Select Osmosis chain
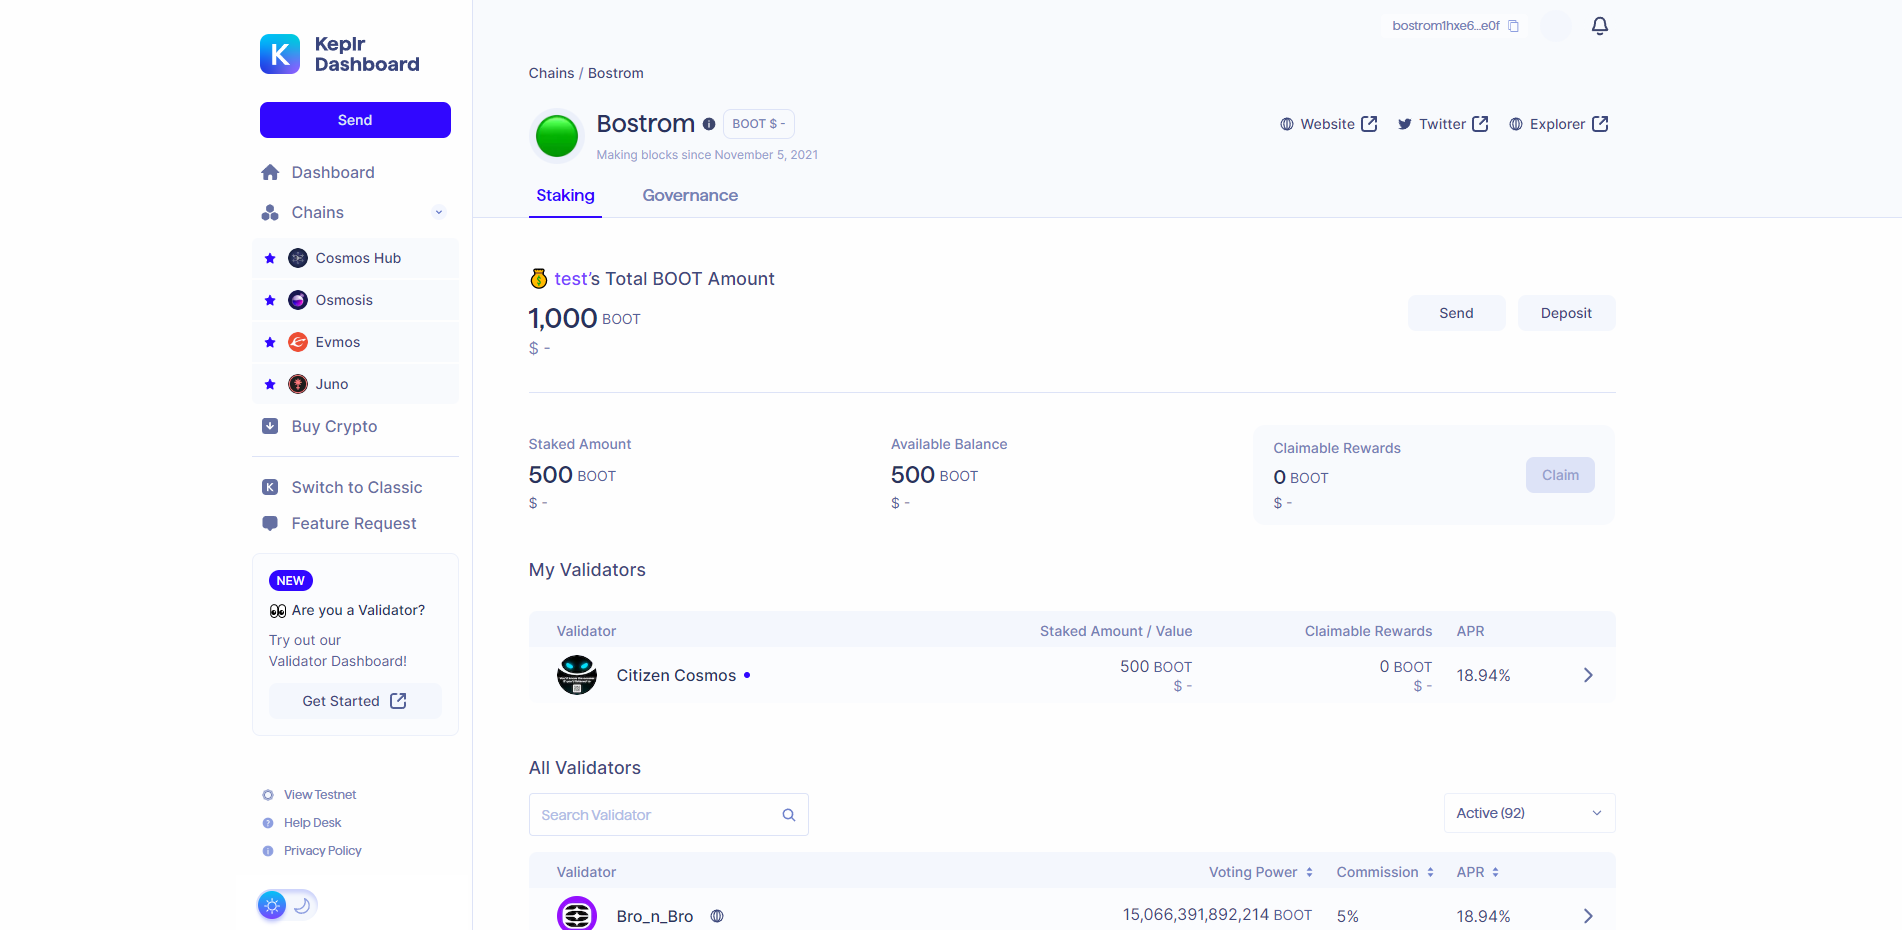This screenshot has width=1902, height=930. 355,300
